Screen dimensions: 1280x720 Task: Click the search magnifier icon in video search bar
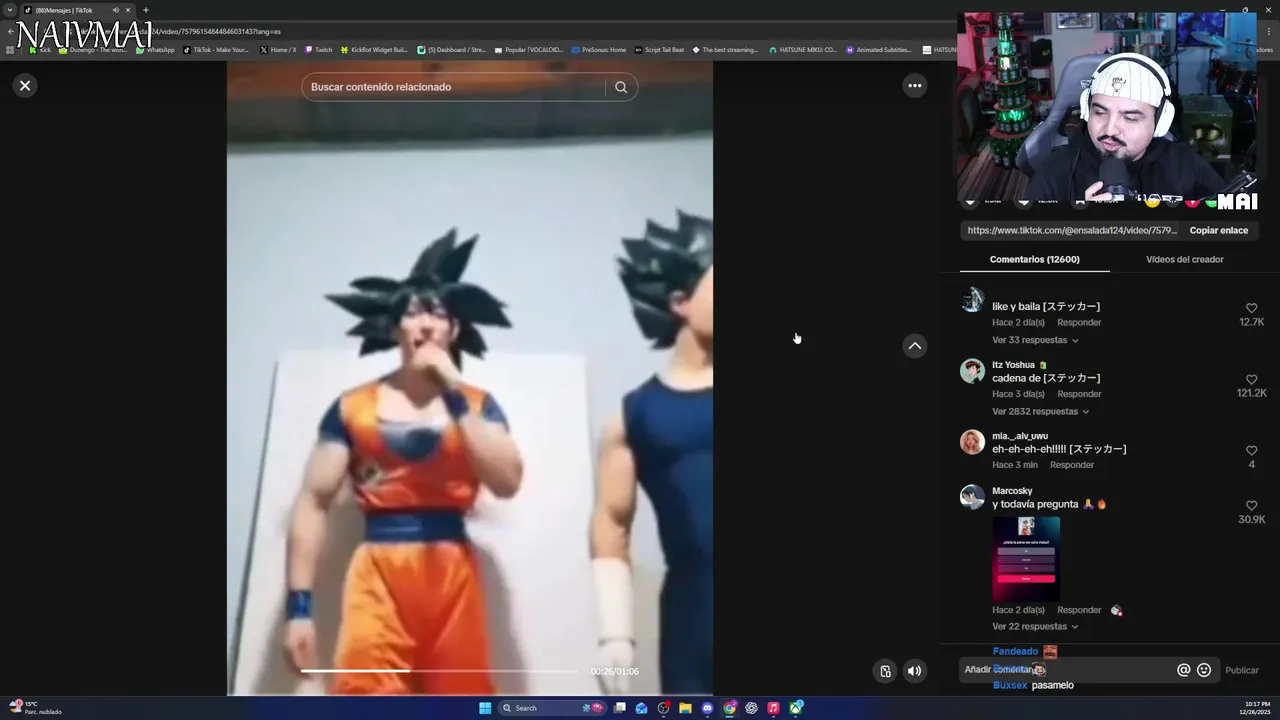(x=621, y=87)
